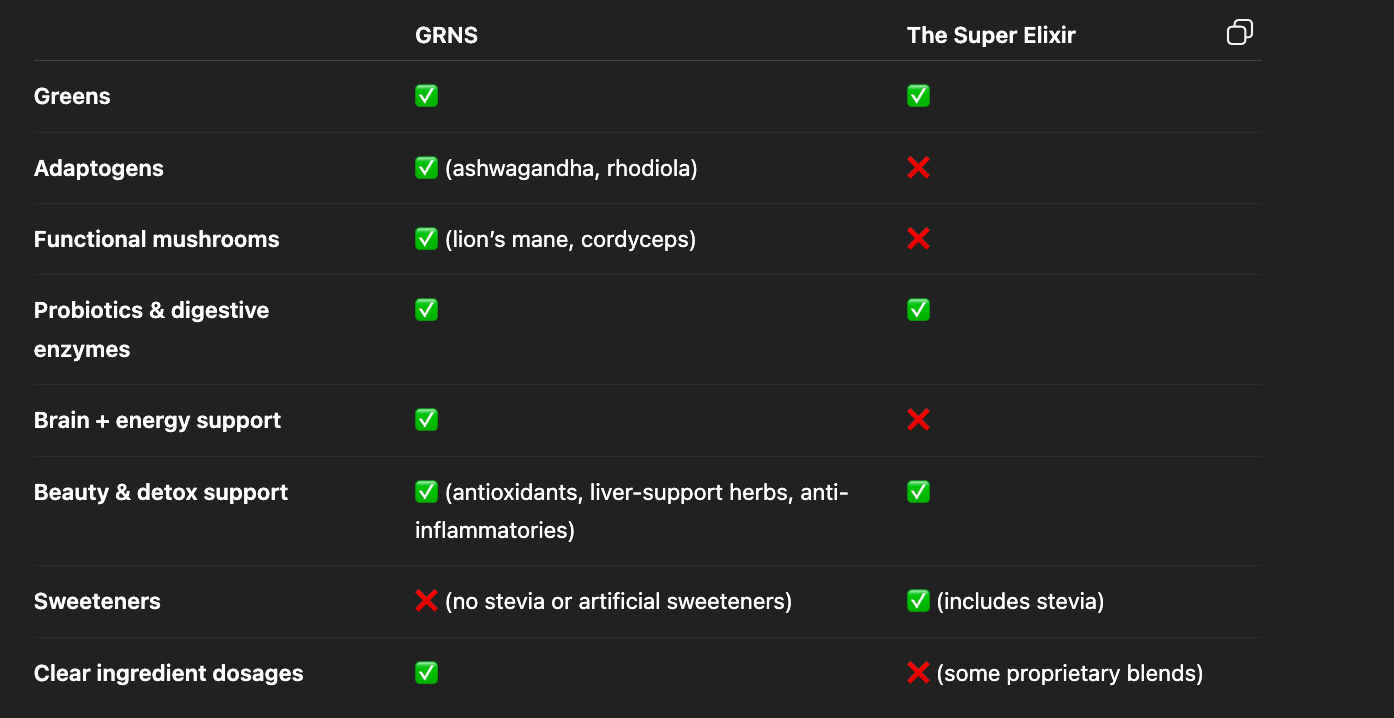Click The Super Elixir checkmark for Probiotics
This screenshot has height=718, width=1394.
click(x=918, y=310)
